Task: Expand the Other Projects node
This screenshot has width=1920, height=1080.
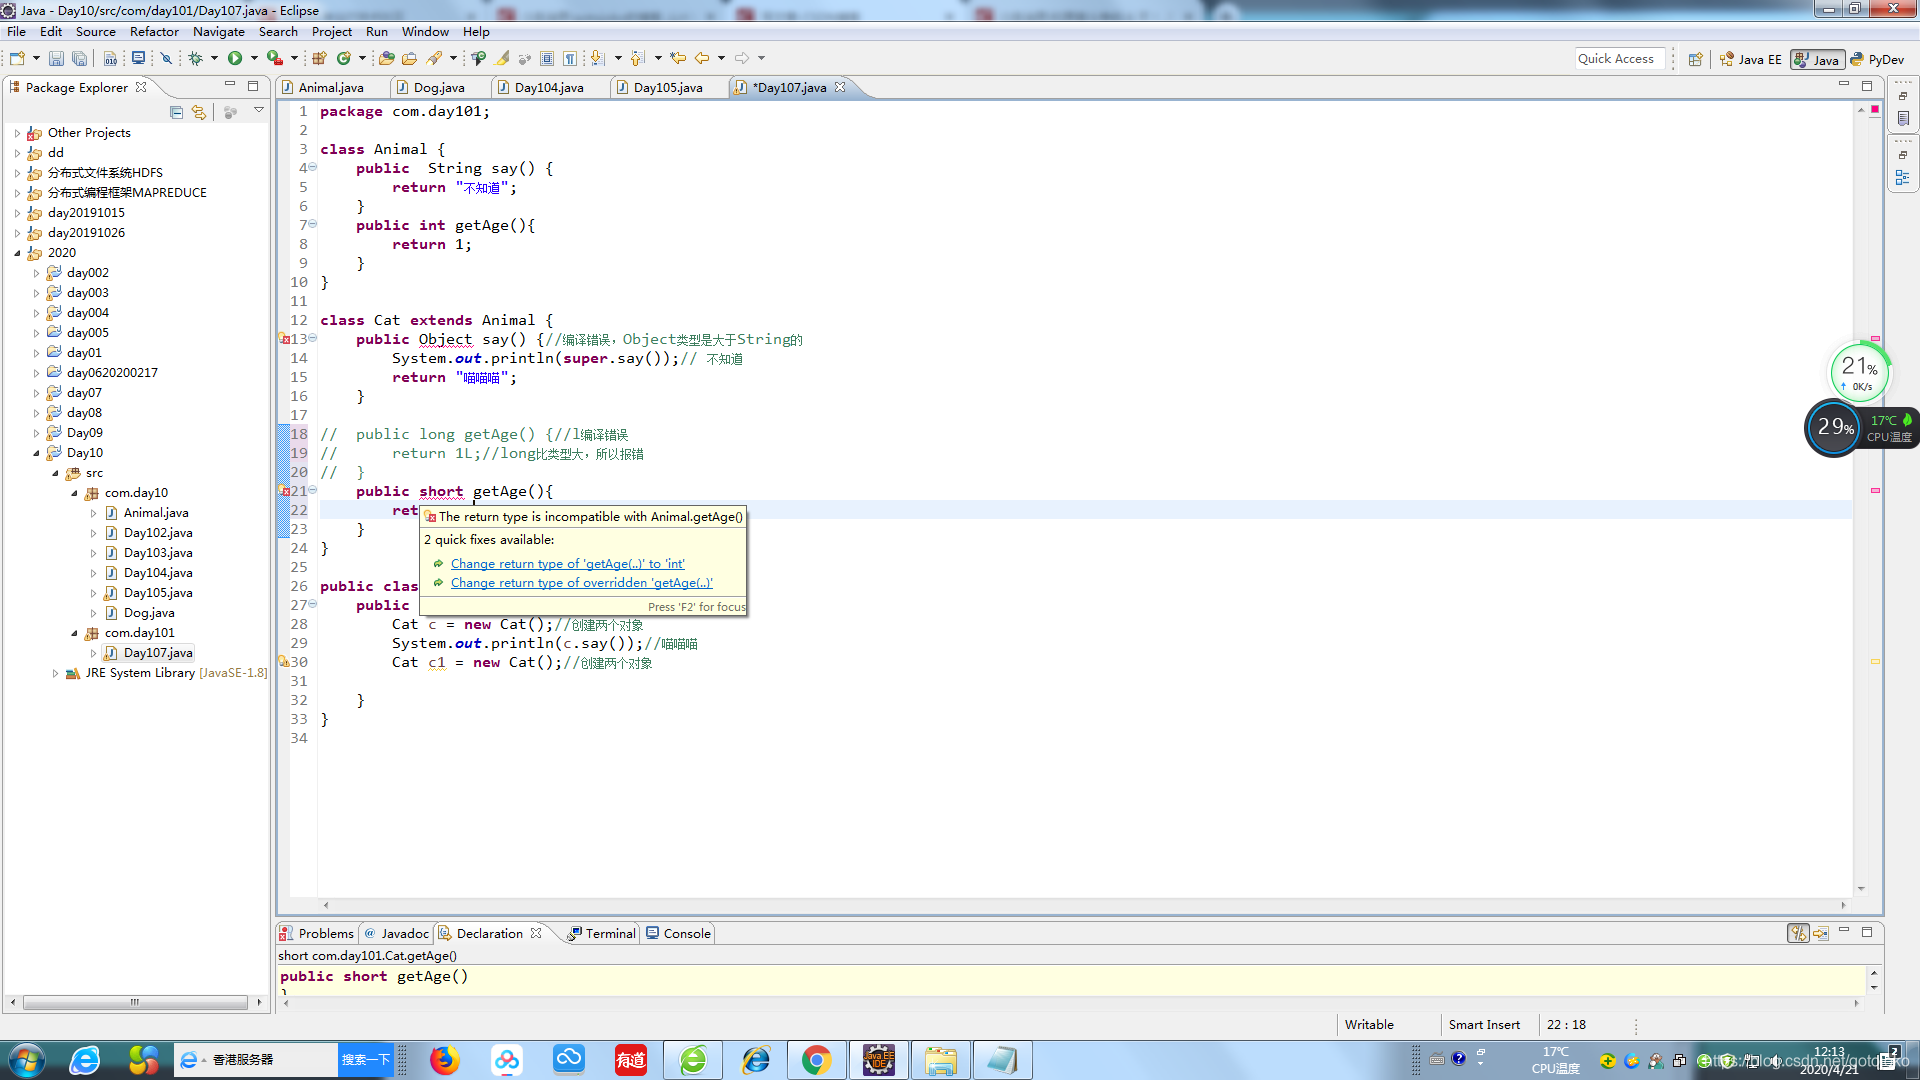Action: click(x=17, y=133)
